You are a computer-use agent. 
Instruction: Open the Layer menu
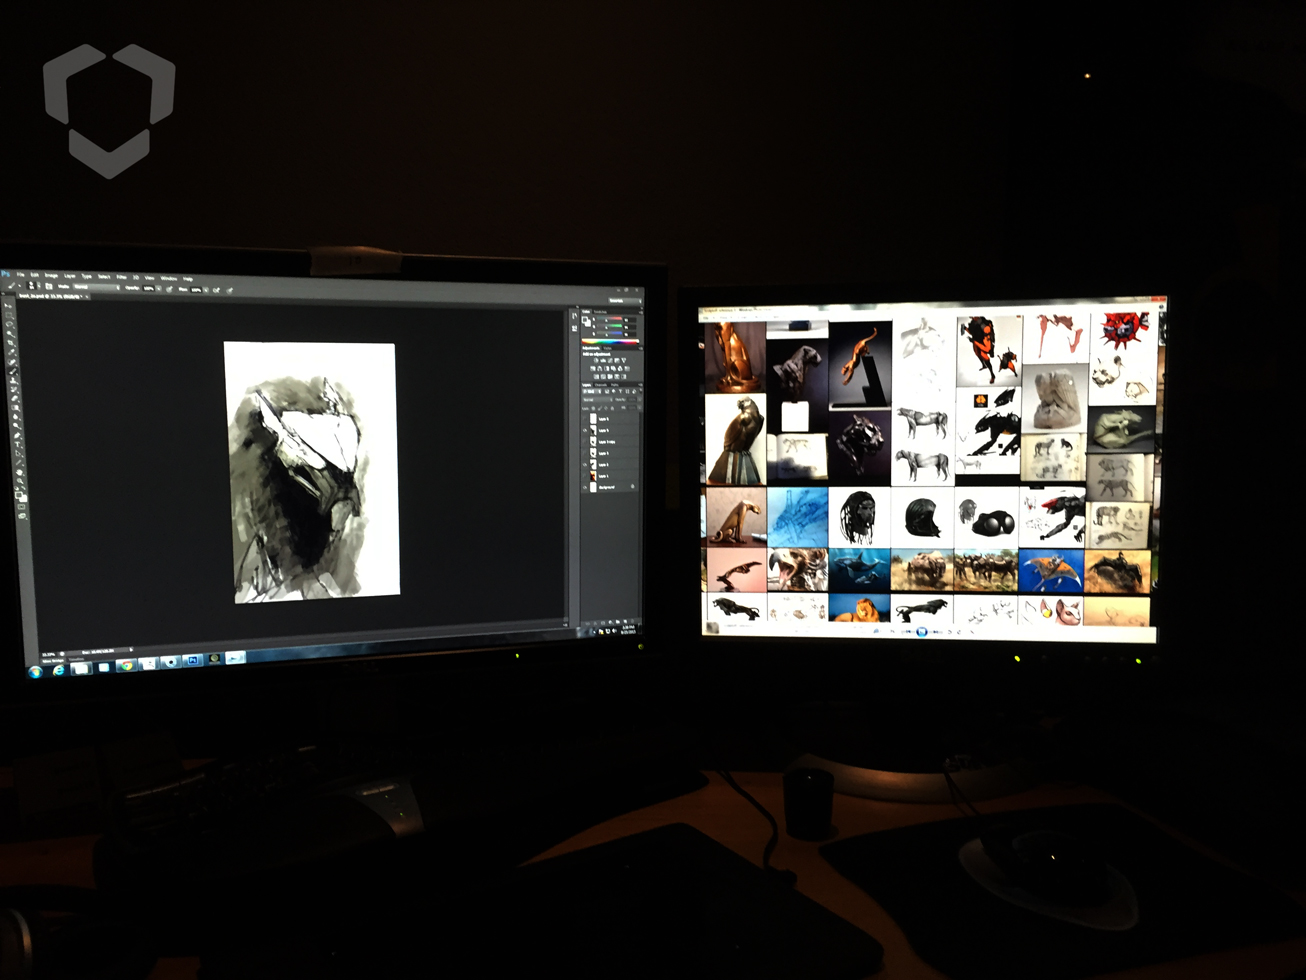[x=69, y=276]
